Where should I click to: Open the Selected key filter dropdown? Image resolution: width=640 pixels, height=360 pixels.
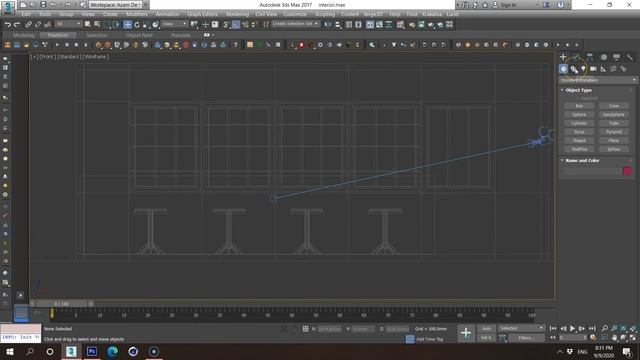click(x=521, y=328)
